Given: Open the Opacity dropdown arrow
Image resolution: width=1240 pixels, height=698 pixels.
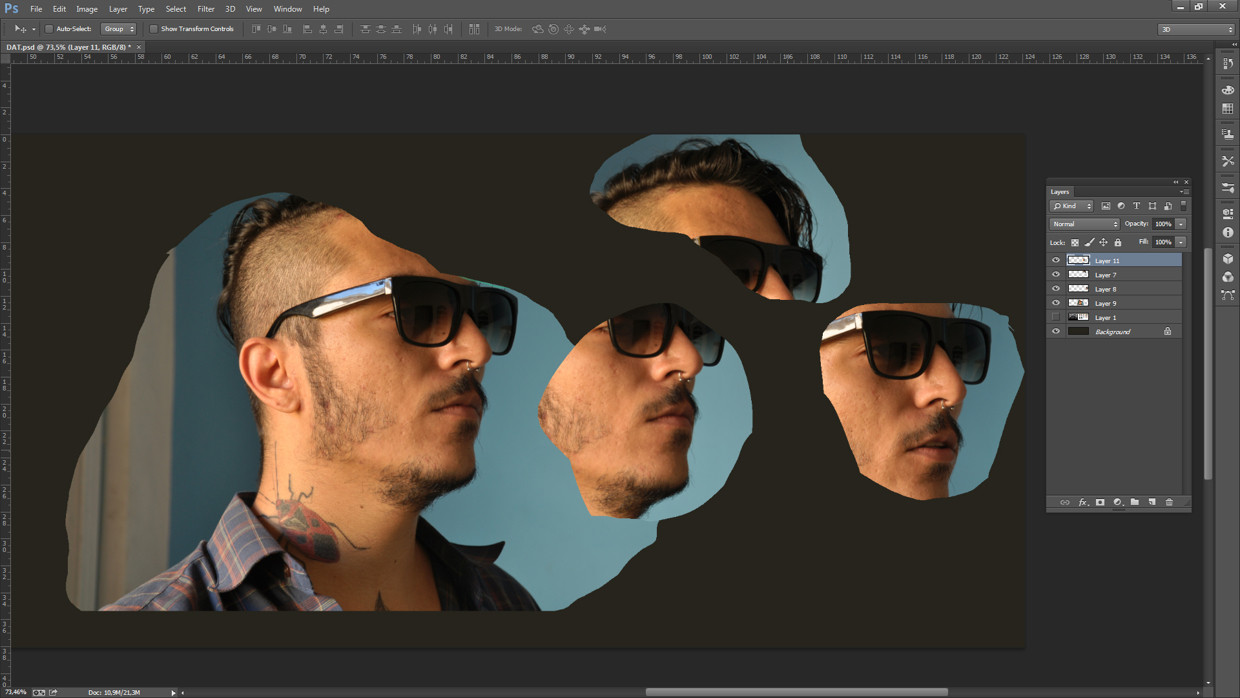Looking at the screenshot, I should pyautogui.click(x=1179, y=224).
